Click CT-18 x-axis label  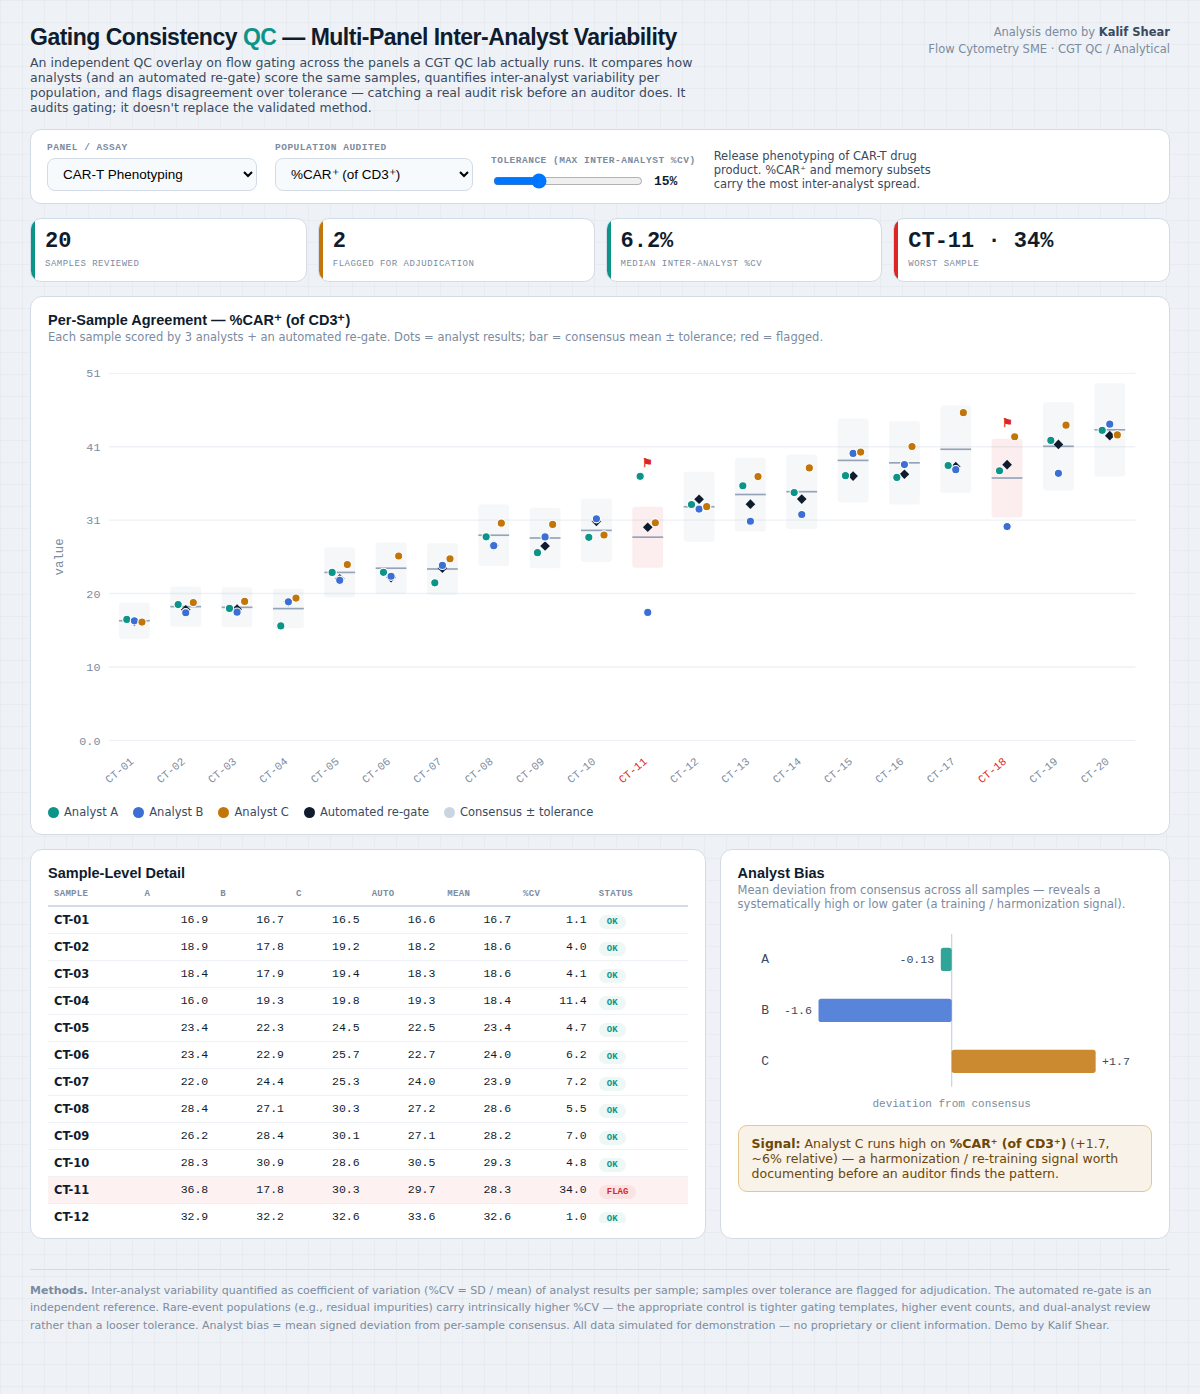[992, 770]
